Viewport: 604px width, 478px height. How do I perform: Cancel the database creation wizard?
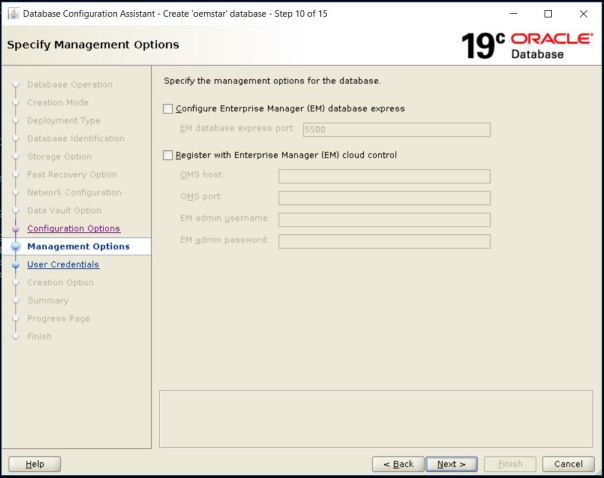point(568,464)
